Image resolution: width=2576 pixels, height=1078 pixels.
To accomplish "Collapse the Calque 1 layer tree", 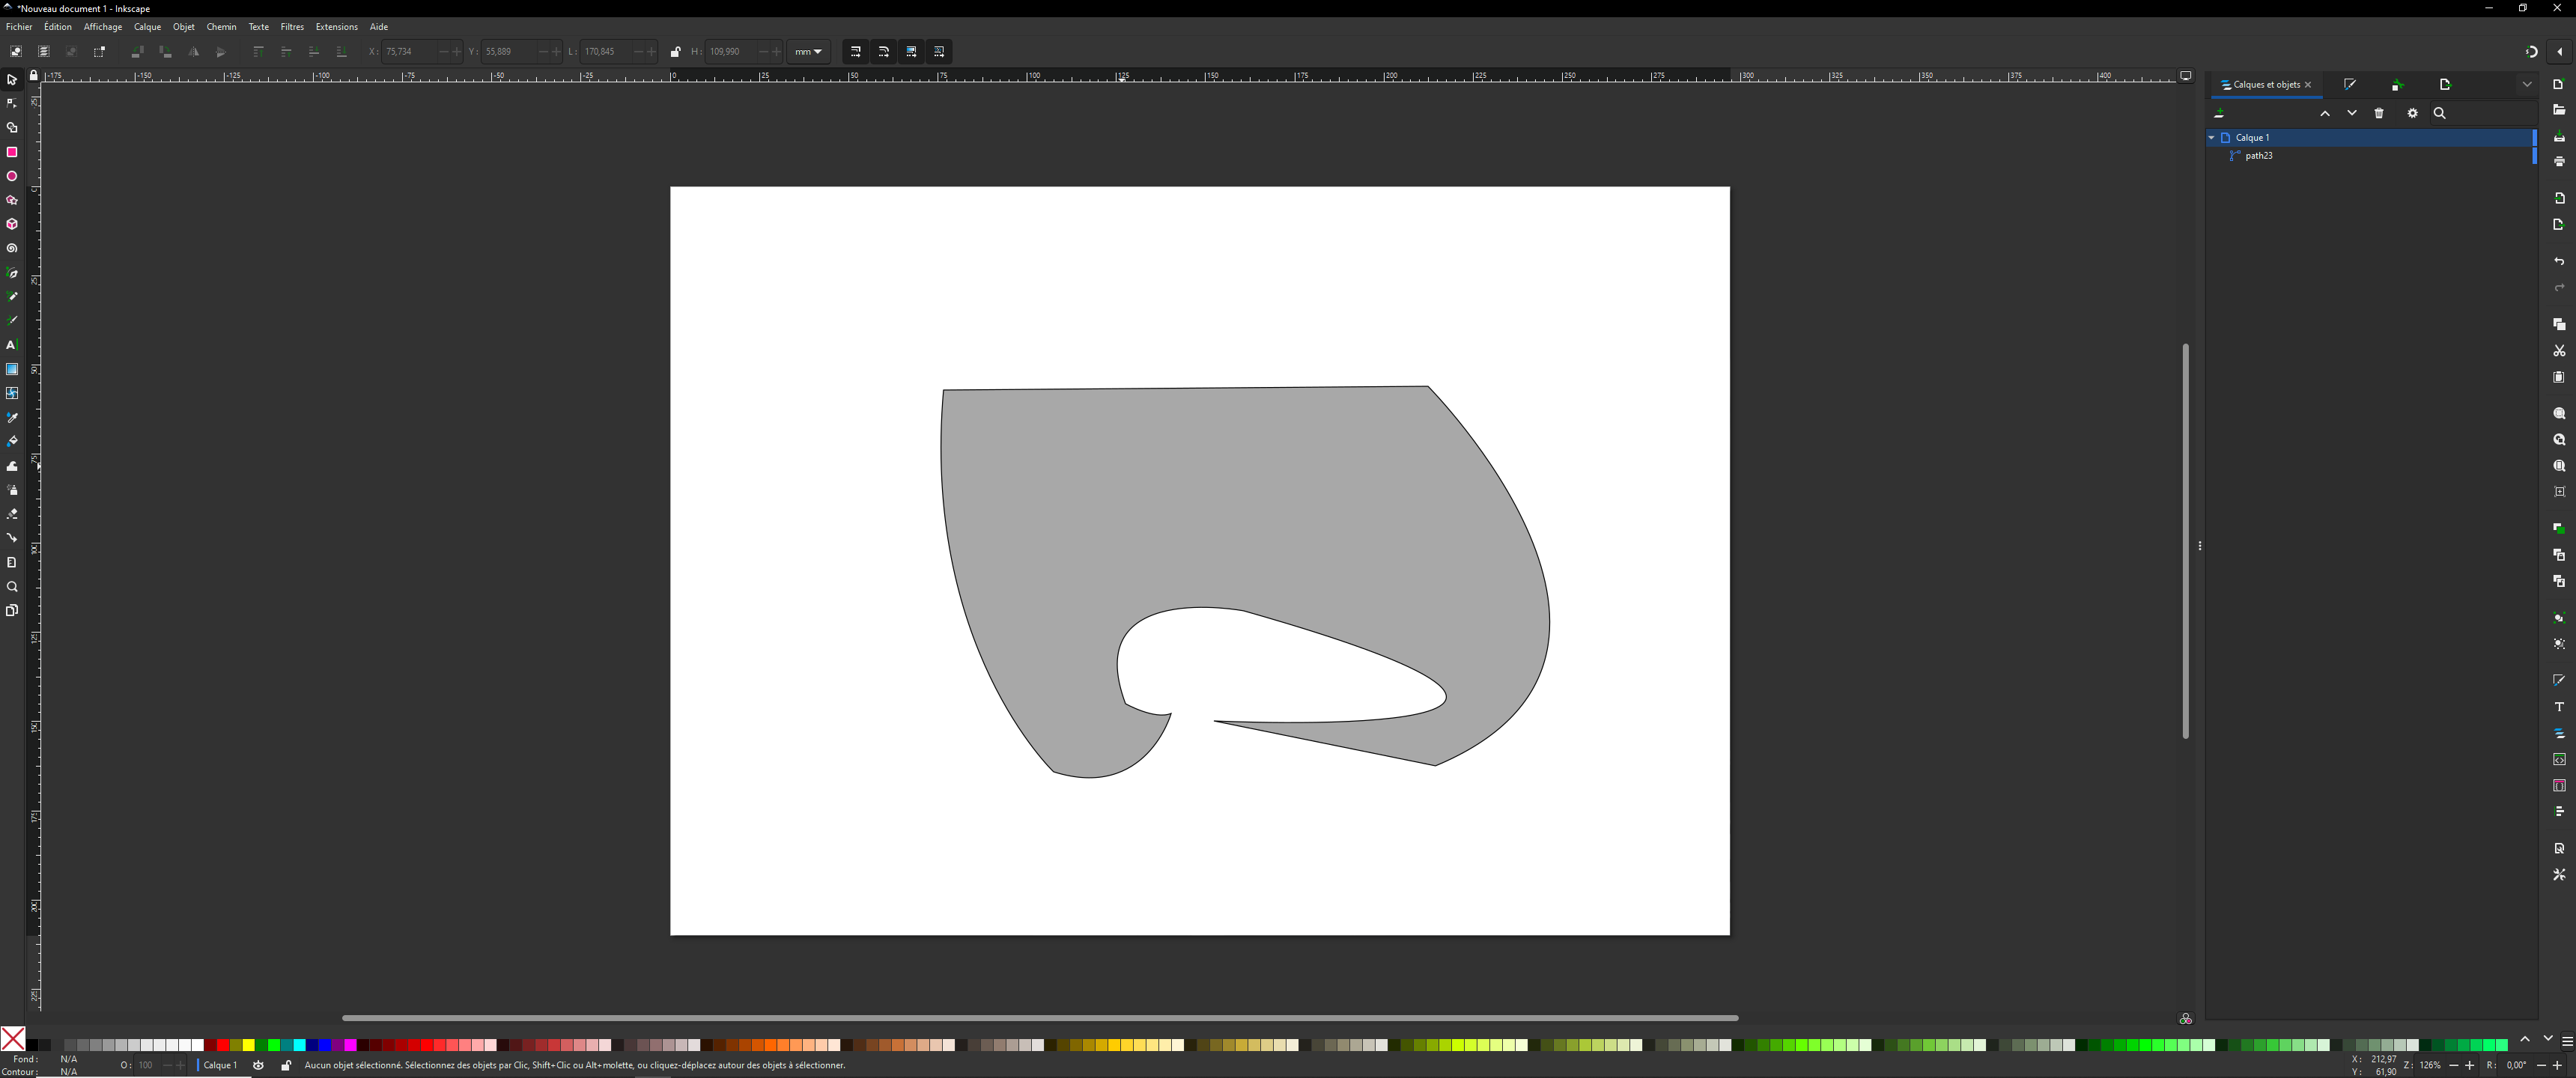I will (x=2211, y=137).
